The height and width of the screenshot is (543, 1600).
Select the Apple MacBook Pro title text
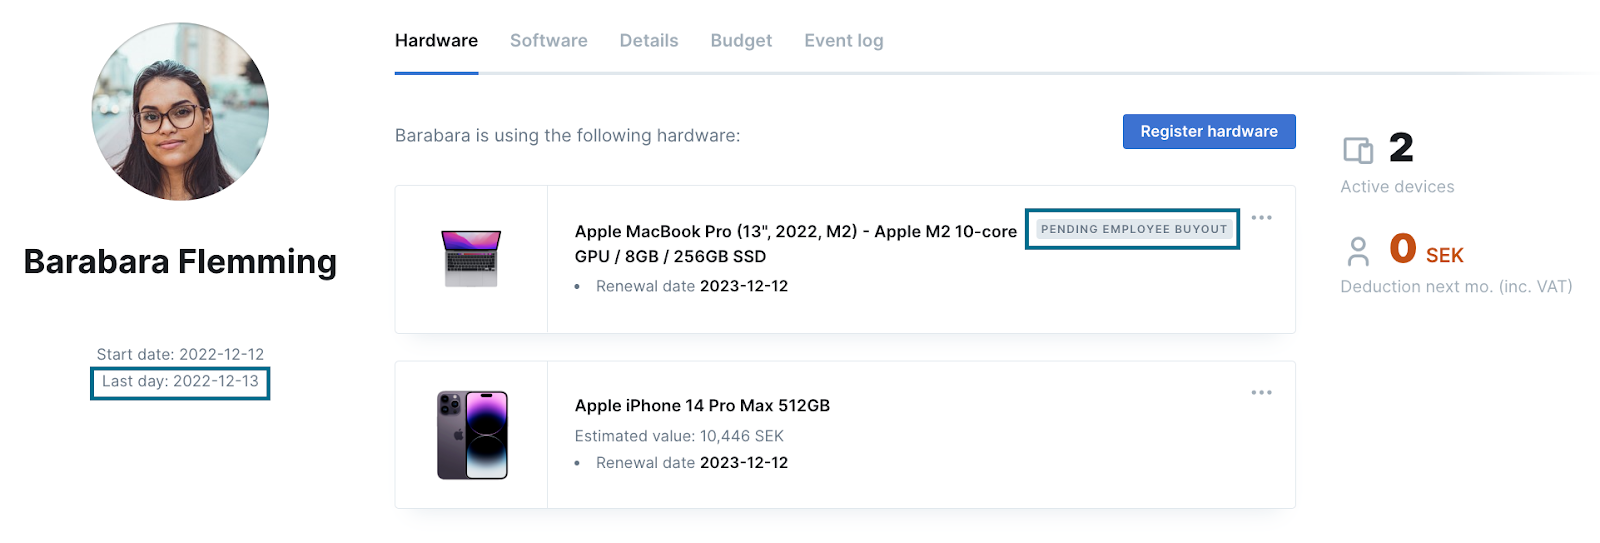(795, 244)
